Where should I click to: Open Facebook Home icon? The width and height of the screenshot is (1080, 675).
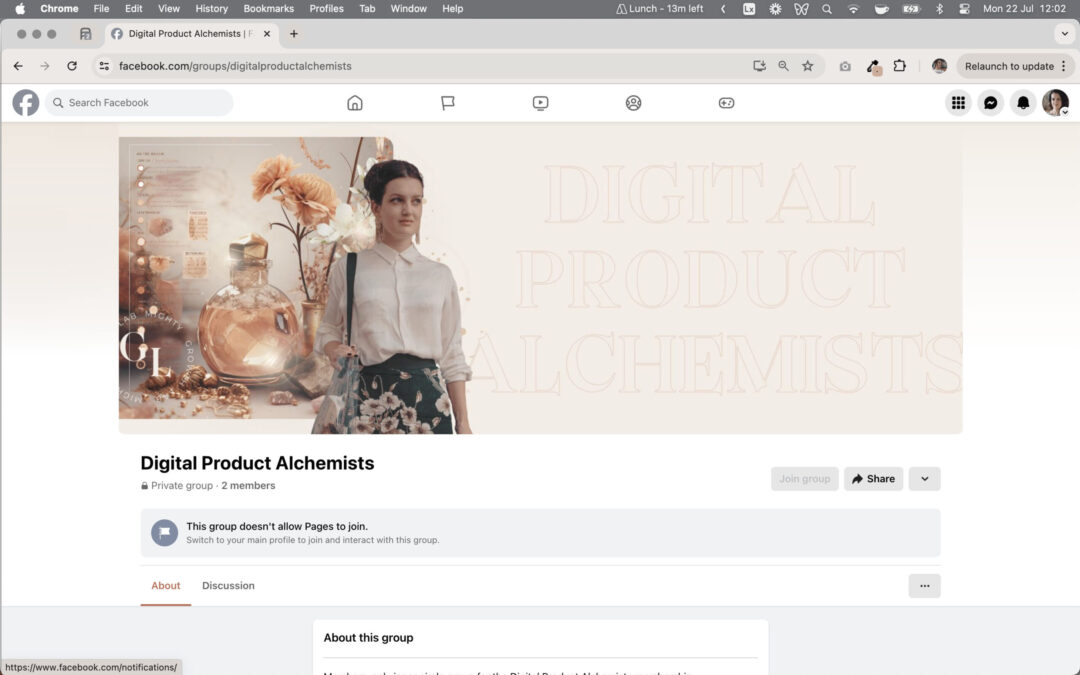click(x=354, y=103)
